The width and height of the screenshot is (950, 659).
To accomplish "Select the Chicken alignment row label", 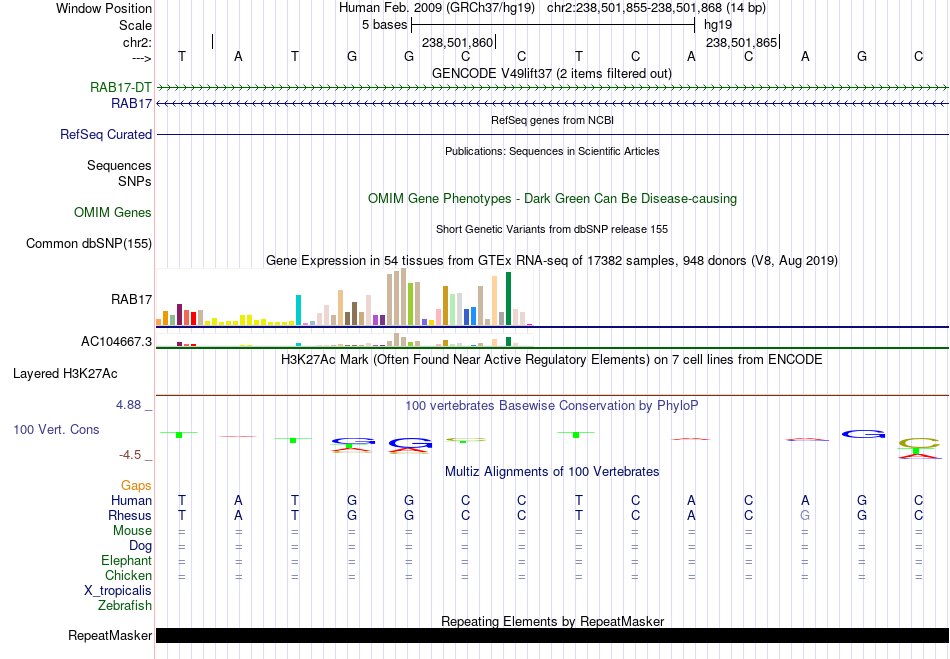I will click(128, 575).
